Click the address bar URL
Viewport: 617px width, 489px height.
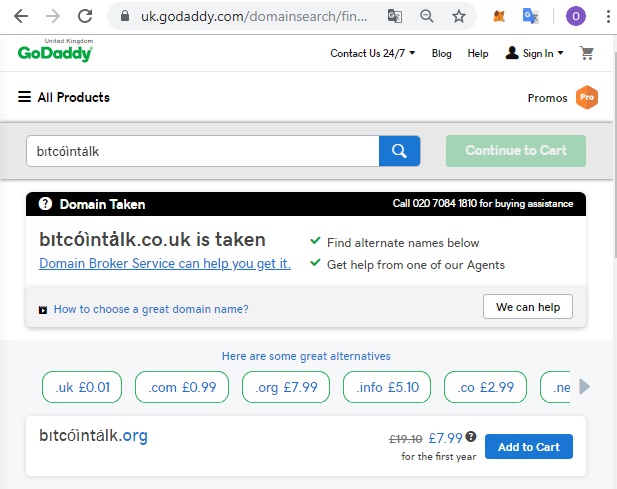coord(254,16)
